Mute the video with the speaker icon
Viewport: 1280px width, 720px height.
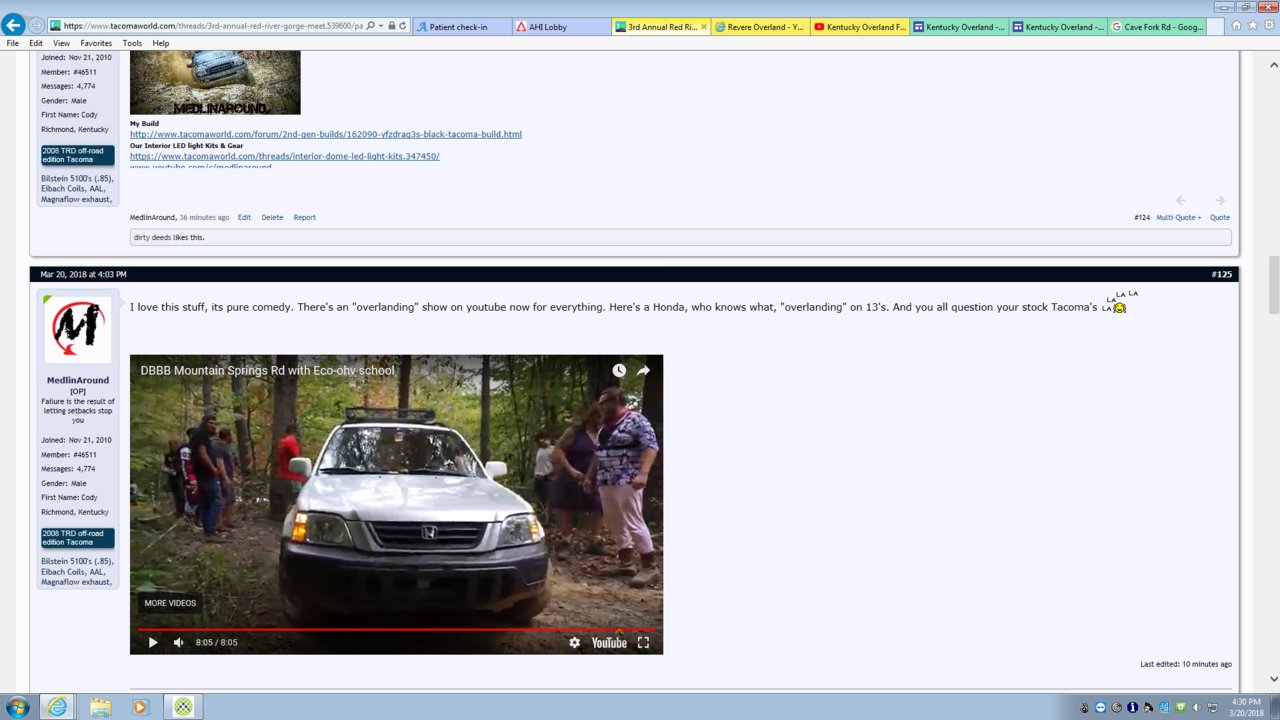[179, 642]
